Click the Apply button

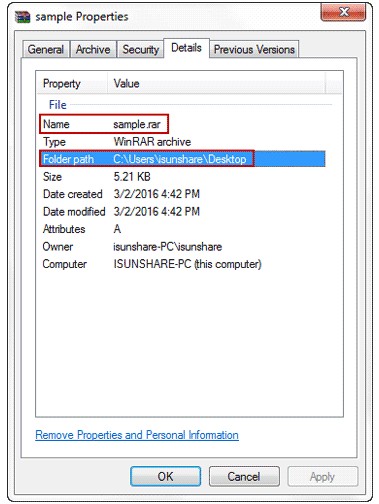(x=322, y=476)
